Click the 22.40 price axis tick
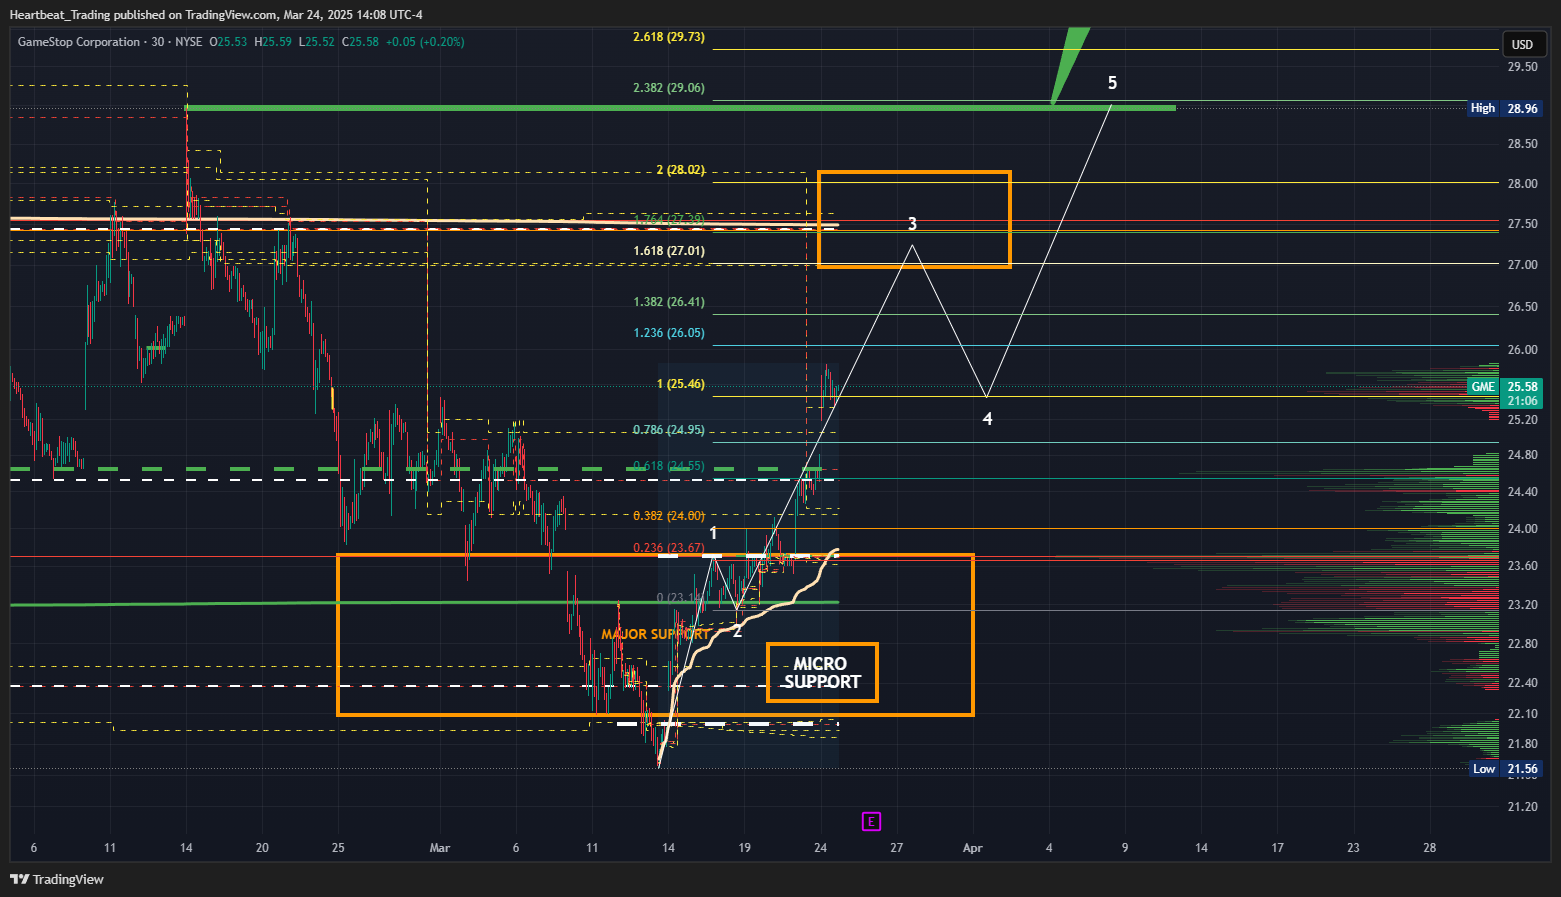 (1522, 683)
